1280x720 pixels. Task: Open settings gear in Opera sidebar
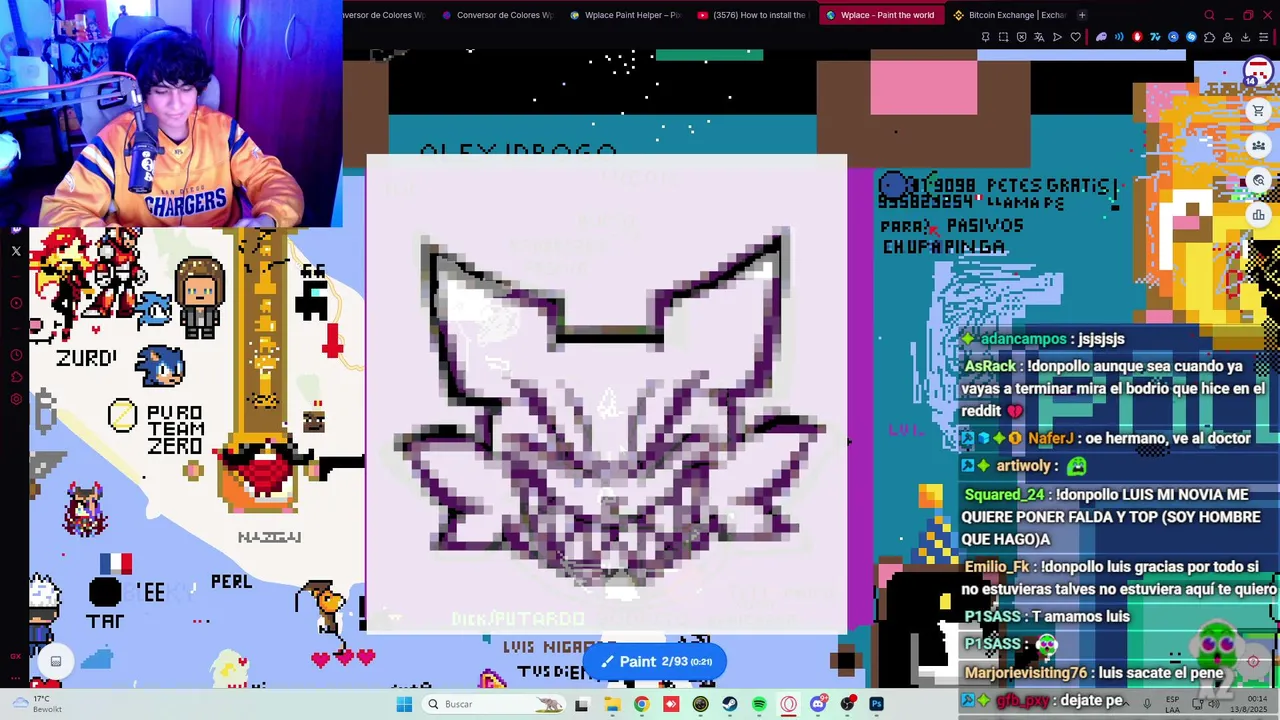pyautogui.click(x=16, y=399)
